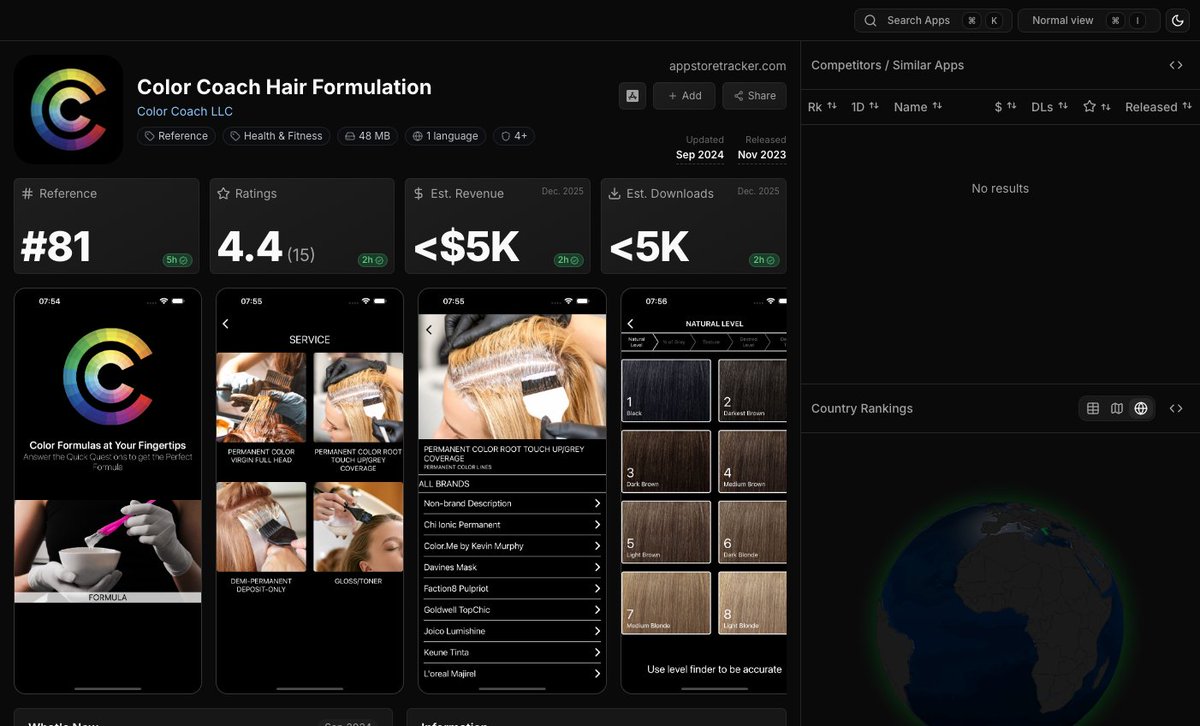Image resolution: width=1200 pixels, height=726 pixels.
Task: Click the 2h badge on Est. Downloads card
Action: pos(765,260)
